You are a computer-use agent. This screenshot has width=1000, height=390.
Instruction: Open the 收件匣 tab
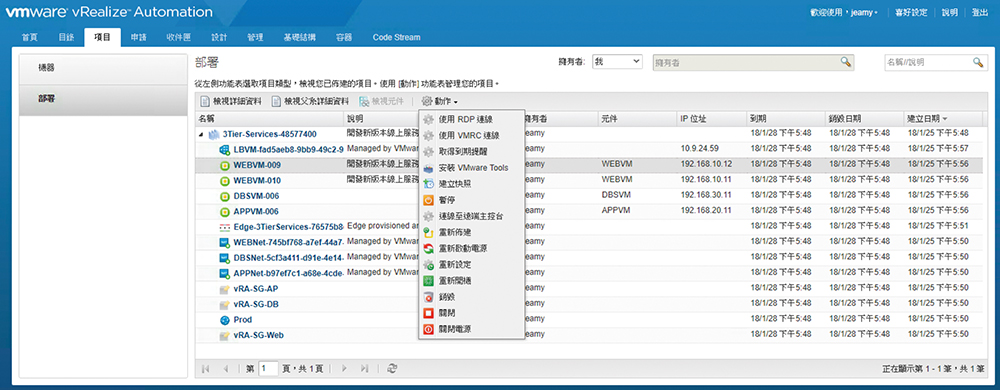pos(179,37)
